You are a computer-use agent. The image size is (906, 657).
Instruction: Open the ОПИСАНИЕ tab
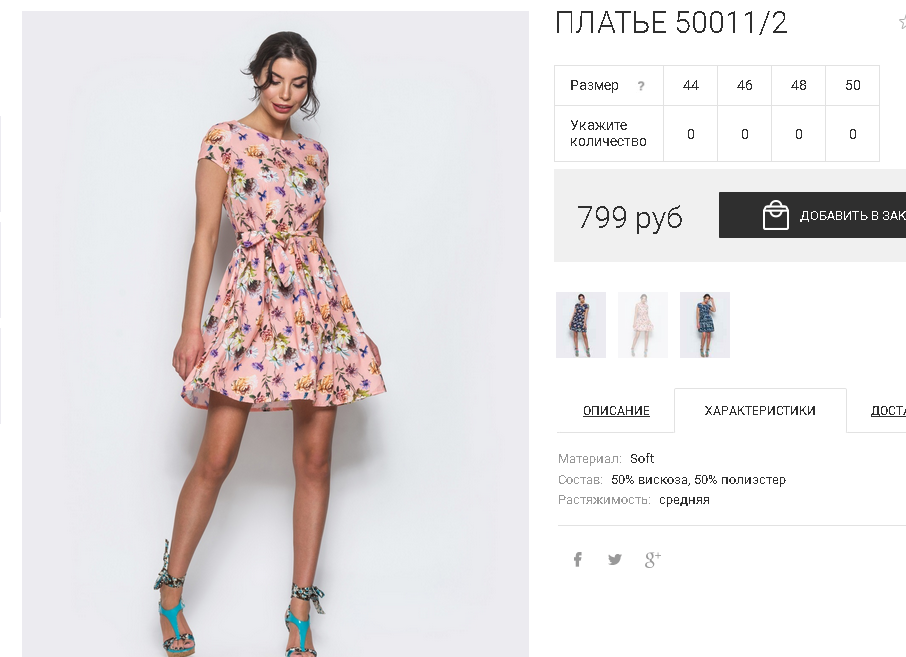coord(616,410)
